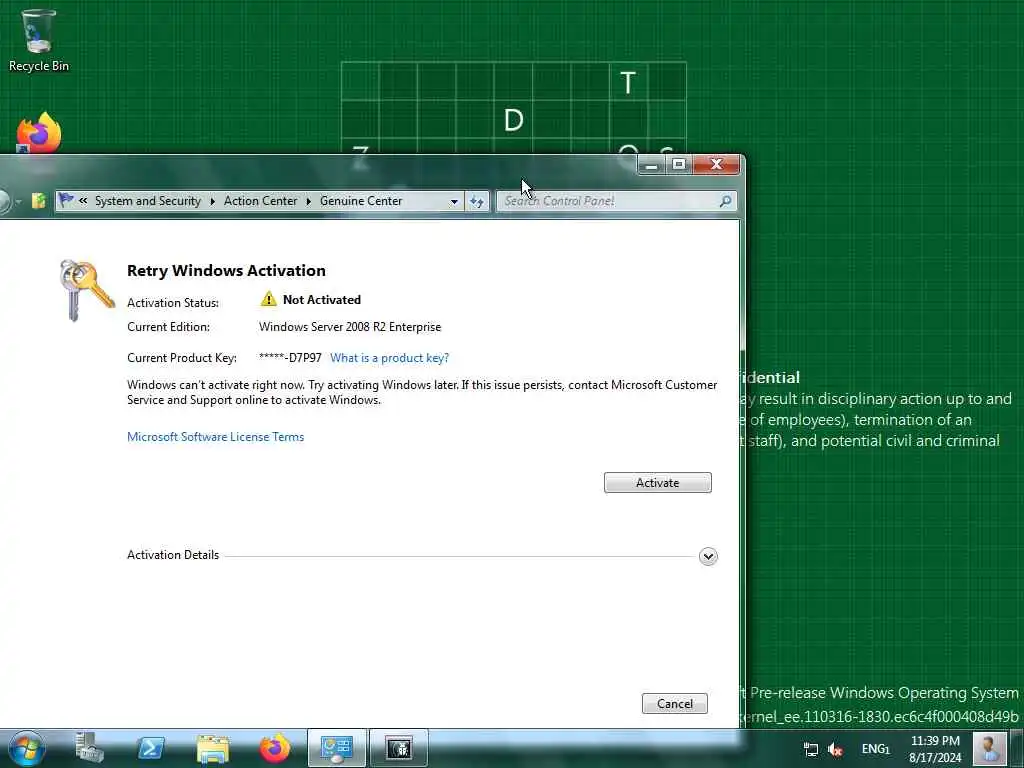The width and height of the screenshot is (1024, 768).
Task: Launch PowerShell from taskbar
Action: click(x=150, y=748)
